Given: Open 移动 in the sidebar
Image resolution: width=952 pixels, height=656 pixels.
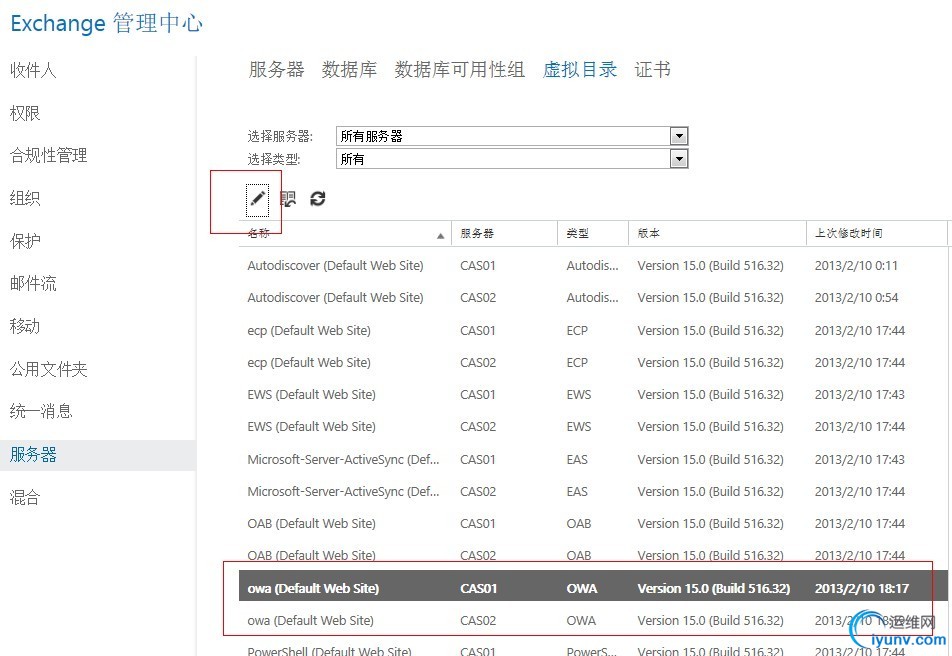Looking at the screenshot, I should [x=25, y=326].
